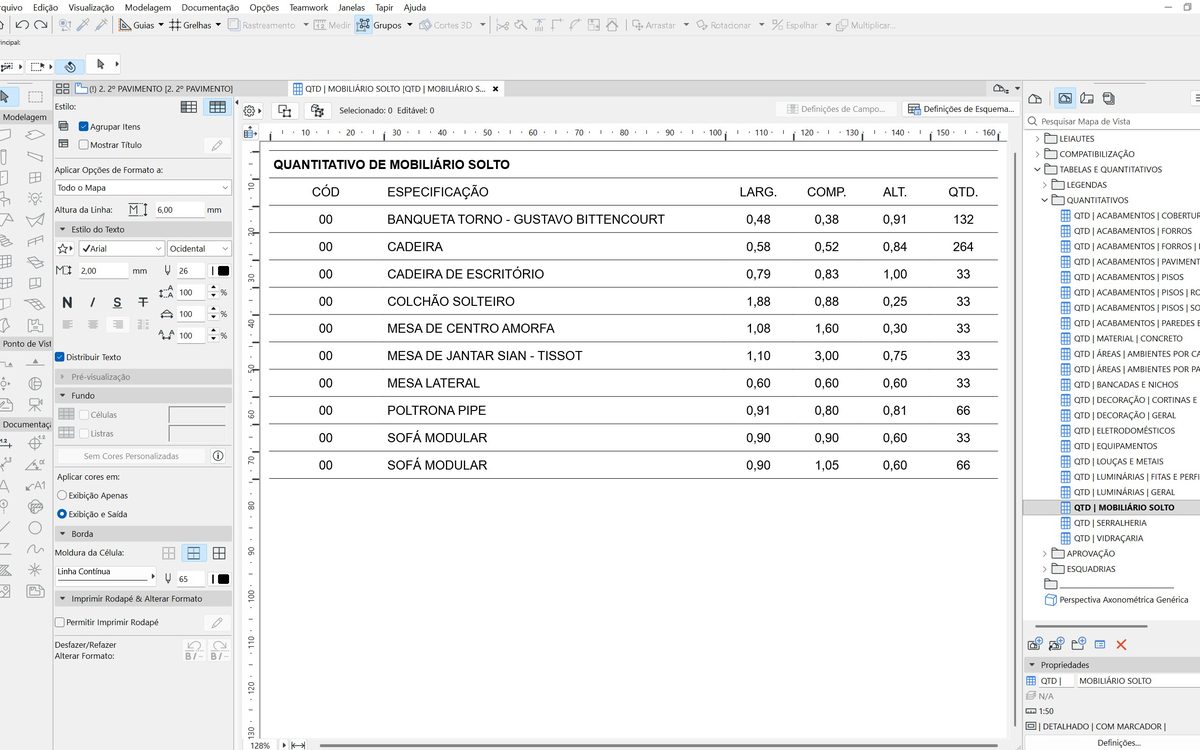This screenshot has height=750, width=1200.
Task: Choose the first table style icon
Action: [189, 106]
